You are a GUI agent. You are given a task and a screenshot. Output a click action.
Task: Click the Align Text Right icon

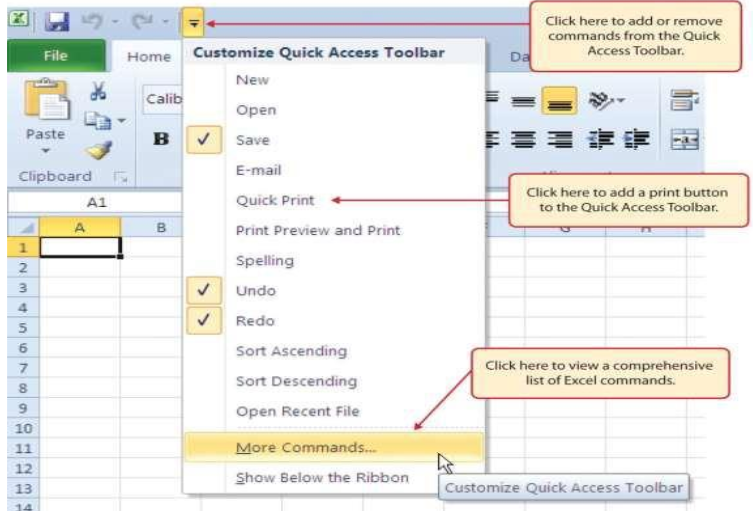[x=560, y=139]
